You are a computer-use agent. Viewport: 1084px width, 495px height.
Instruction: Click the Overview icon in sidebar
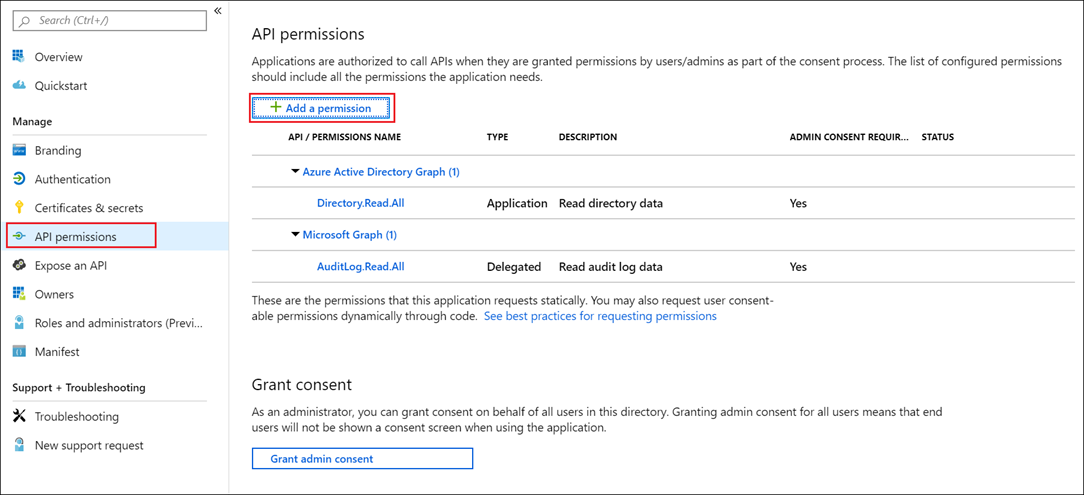[x=19, y=57]
